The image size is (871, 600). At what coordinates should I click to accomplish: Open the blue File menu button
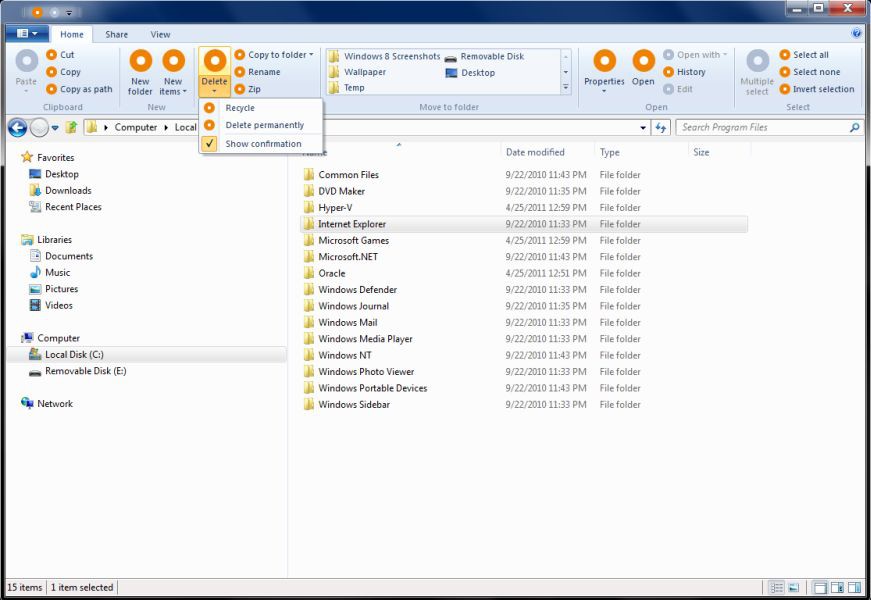pyautogui.click(x=26, y=34)
